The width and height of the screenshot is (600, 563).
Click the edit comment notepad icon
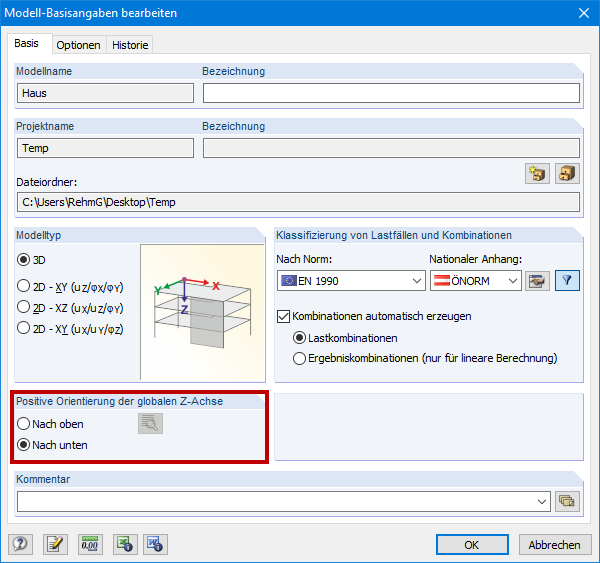point(55,544)
